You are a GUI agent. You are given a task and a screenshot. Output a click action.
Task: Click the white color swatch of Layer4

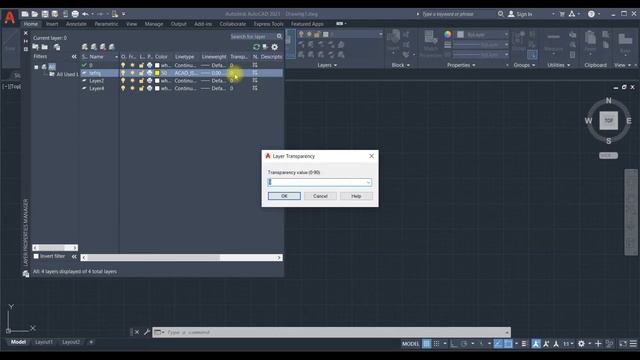[157, 89]
